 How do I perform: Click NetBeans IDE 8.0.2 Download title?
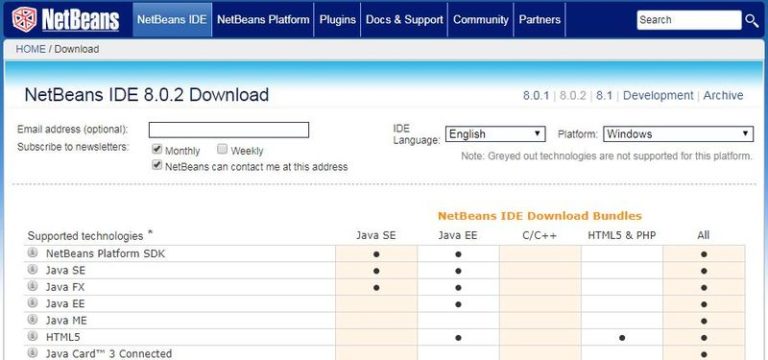click(x=146, y=95)
